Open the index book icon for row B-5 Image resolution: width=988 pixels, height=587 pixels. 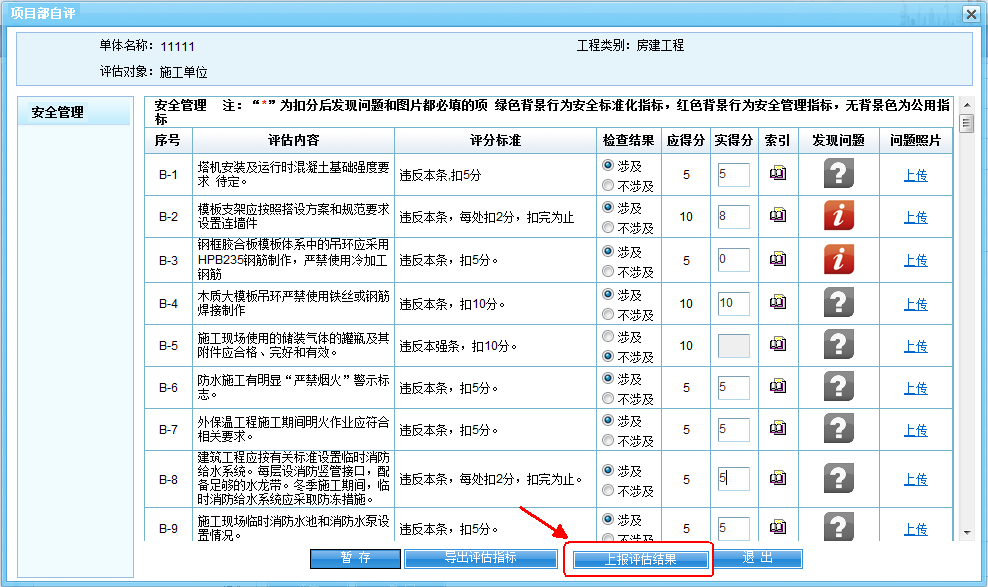point(777,345)
